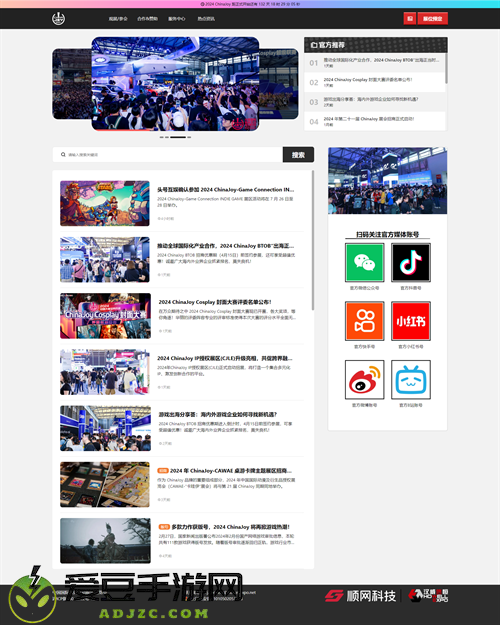Image resolution: width=500 pixels, height=625 pixels.
Task: Click the small red icon button in header
Action: pos(409,18)
